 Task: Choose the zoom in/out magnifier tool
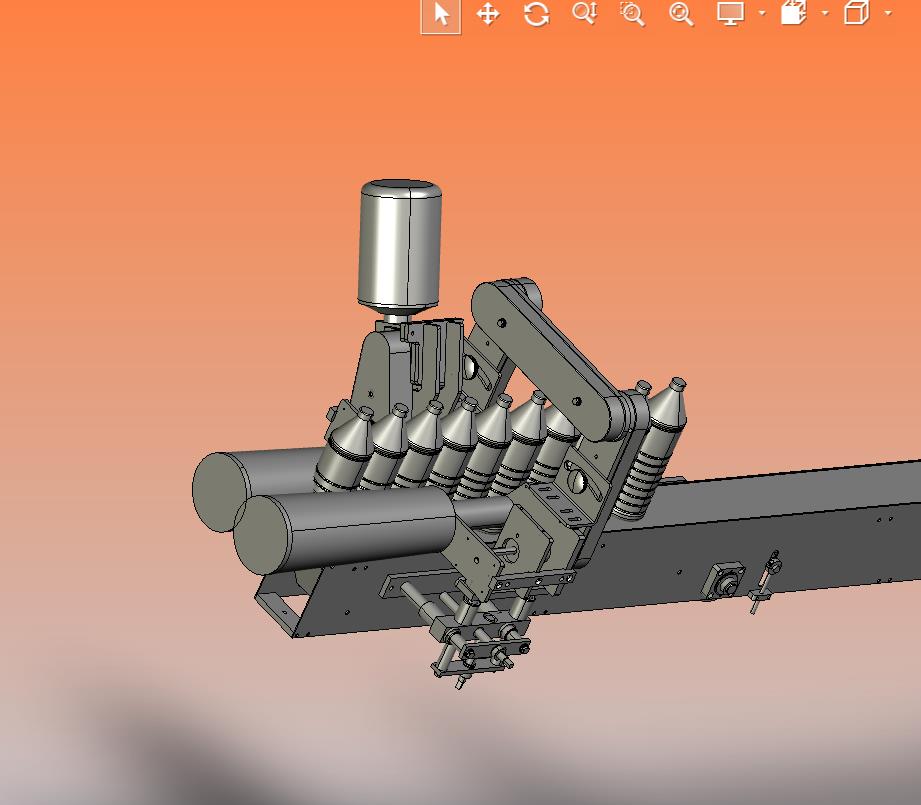pyautogui.click(x=585, y=13)
